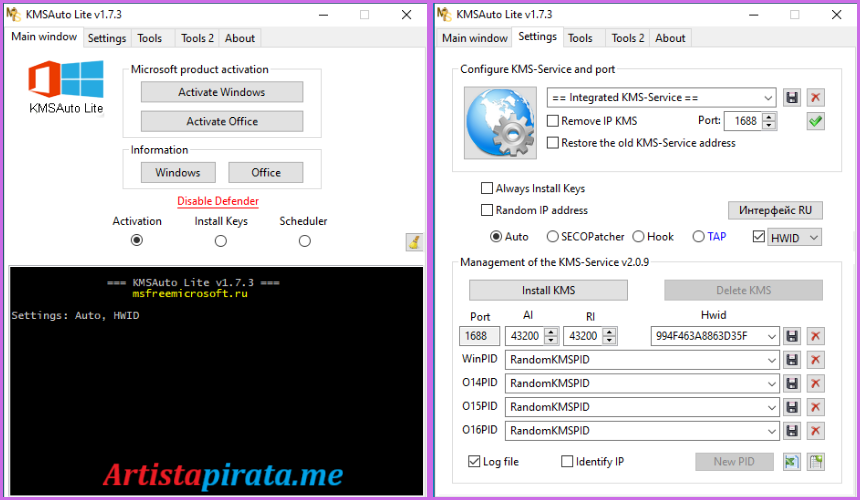Screen dimensions: 860x500
Task: Save the O16PID value
Action: (791, 430)
